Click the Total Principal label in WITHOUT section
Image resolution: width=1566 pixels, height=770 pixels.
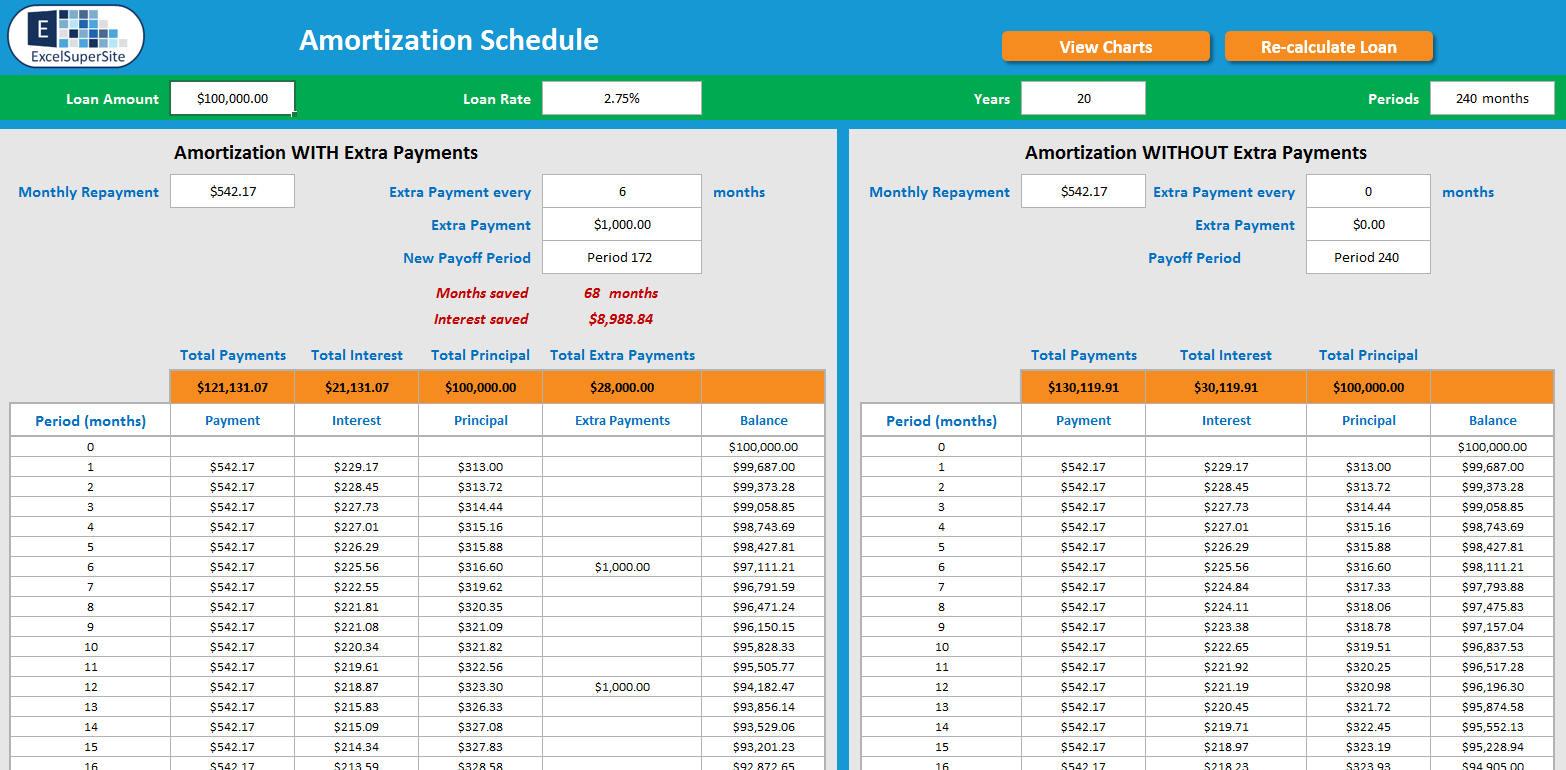point(1368,355)
